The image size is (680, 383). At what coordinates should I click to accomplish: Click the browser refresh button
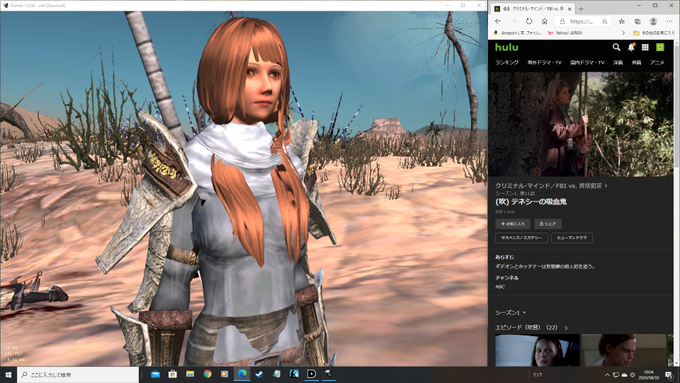[529, 21]
